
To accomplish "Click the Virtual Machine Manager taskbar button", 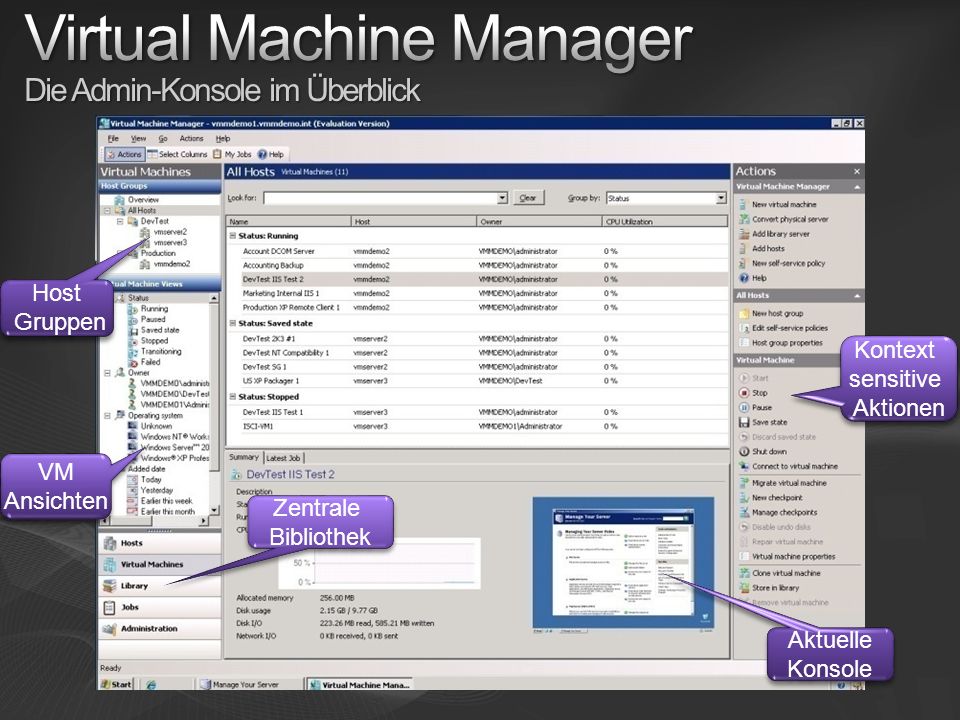I will point(360,685).
